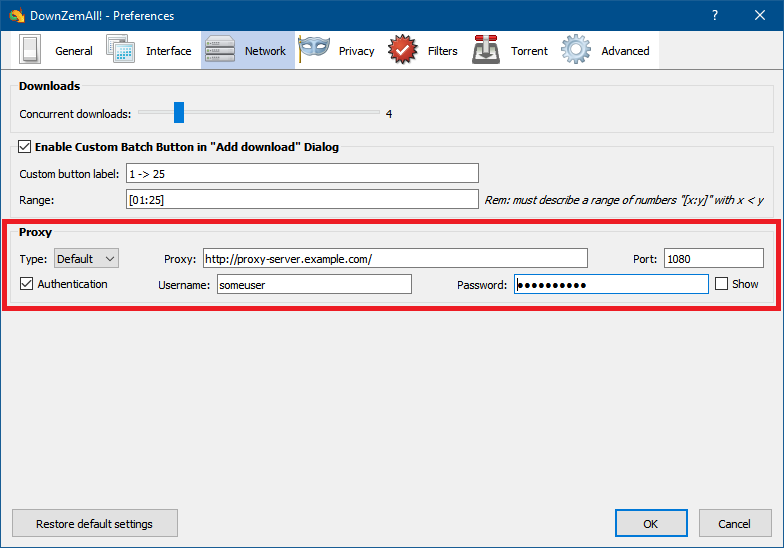Open General preferences via switch icon
Viewport: 784px width, 548px height.
[30, 50]
